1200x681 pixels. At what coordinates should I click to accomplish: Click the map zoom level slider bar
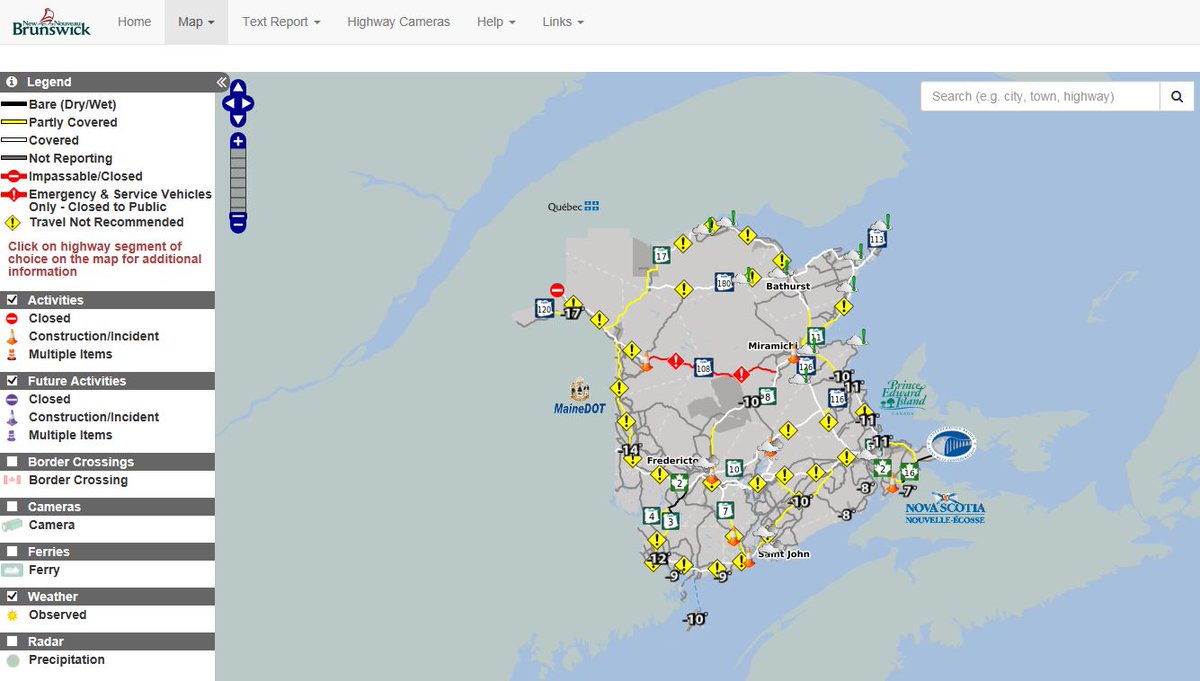click(x=238, y=181)
